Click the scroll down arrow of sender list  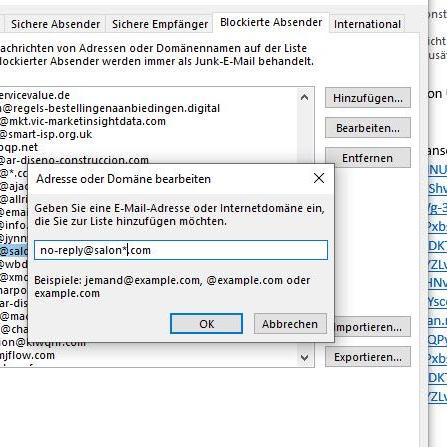tap(304, 358)
